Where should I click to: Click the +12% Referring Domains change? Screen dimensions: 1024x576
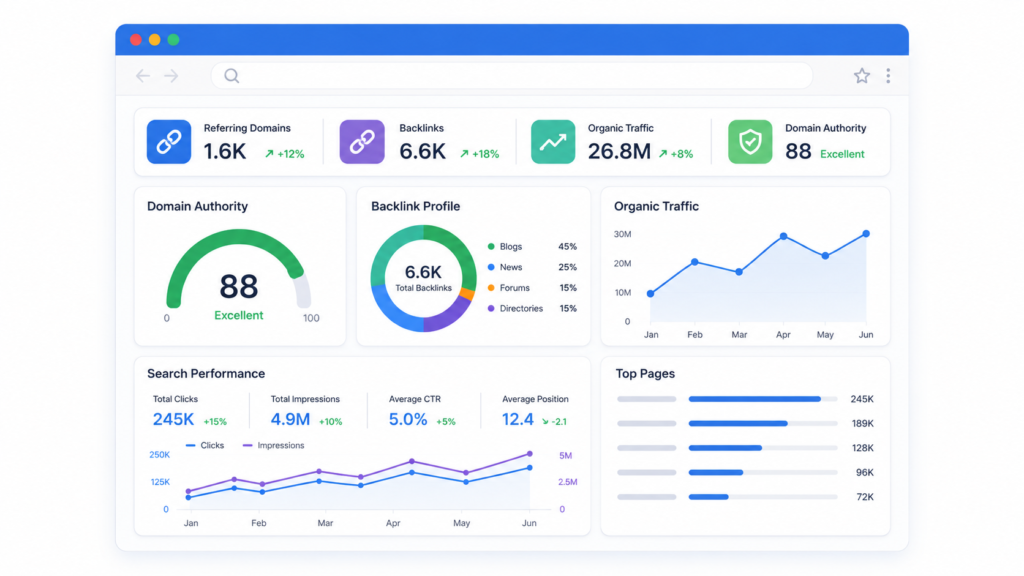click(284, 154)
